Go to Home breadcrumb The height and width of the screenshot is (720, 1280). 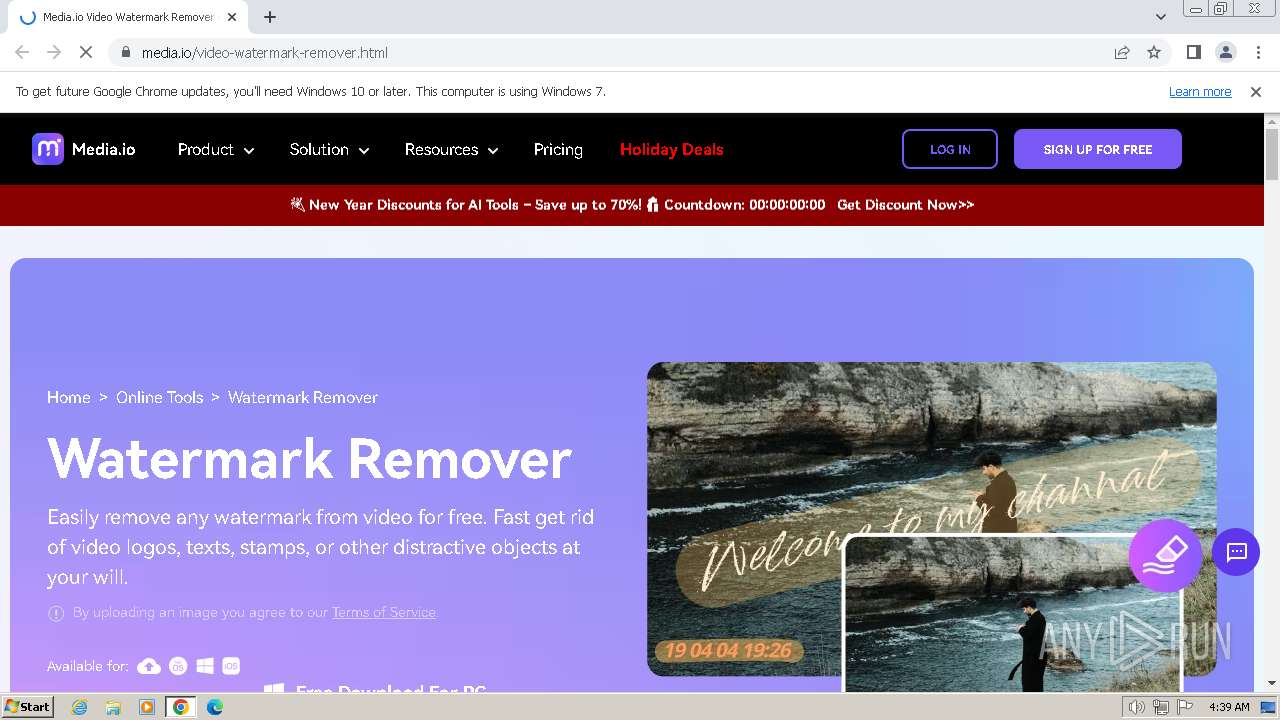point(69,397)
